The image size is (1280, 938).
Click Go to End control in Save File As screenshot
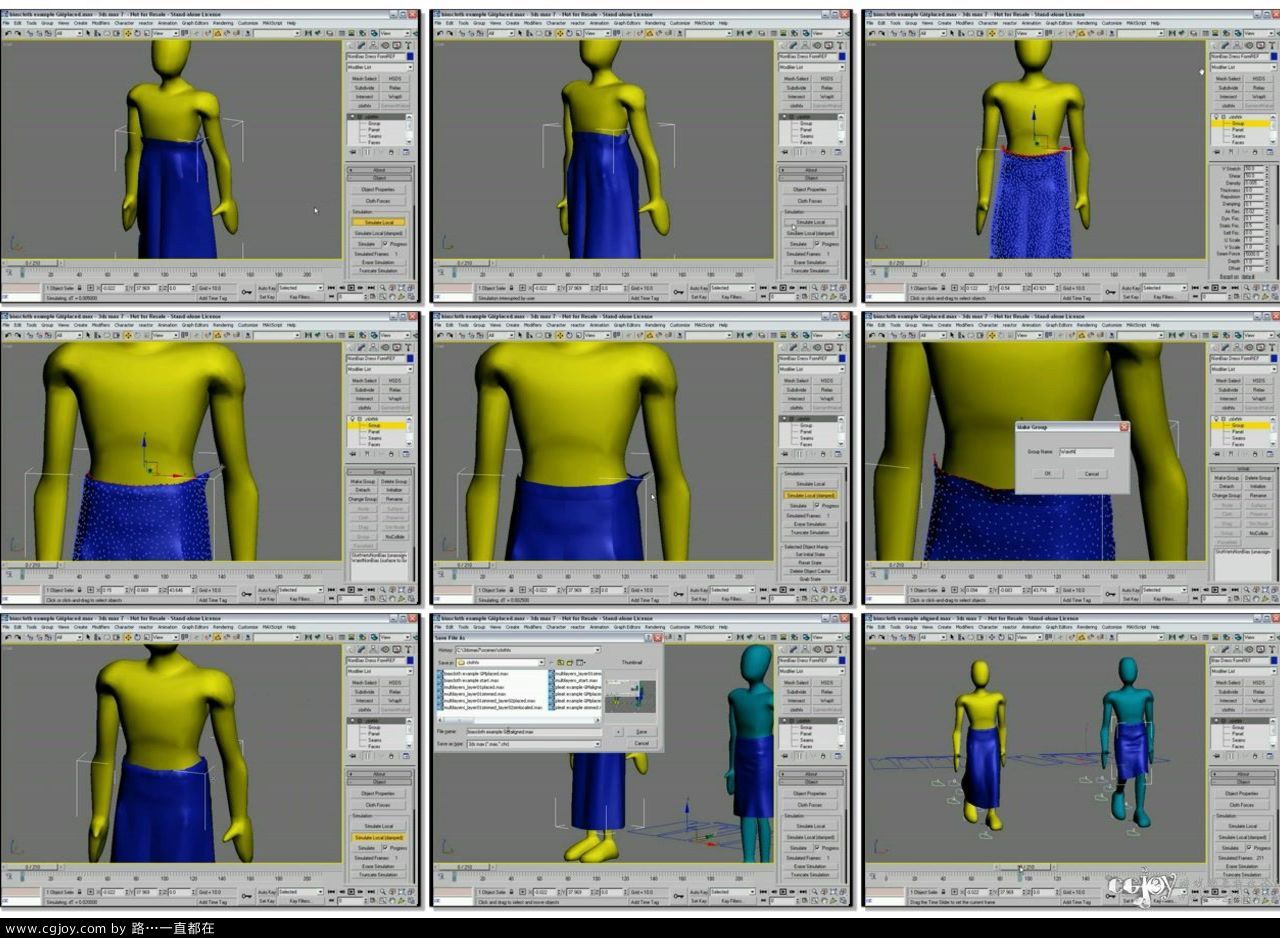(803, 892)
